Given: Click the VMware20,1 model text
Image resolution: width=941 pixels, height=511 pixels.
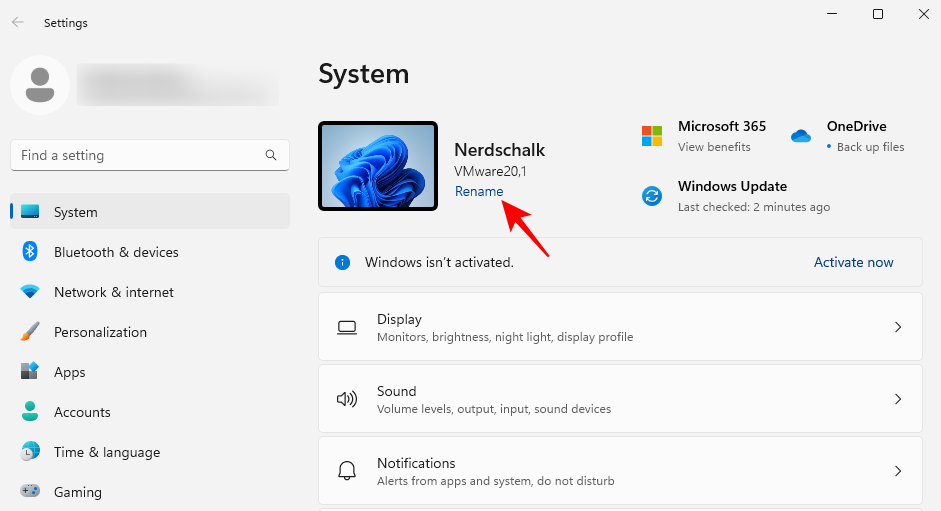Looking at the screenshot, I should [x=490, y=171].
